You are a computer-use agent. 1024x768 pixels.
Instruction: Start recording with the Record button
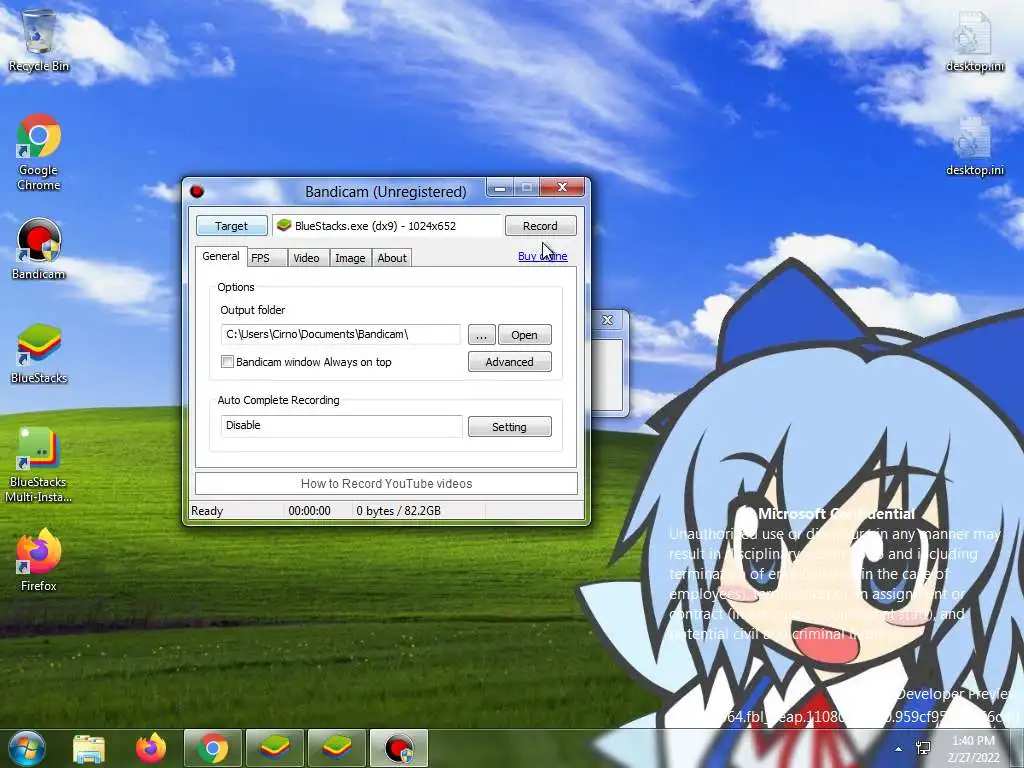pos(540,225)
